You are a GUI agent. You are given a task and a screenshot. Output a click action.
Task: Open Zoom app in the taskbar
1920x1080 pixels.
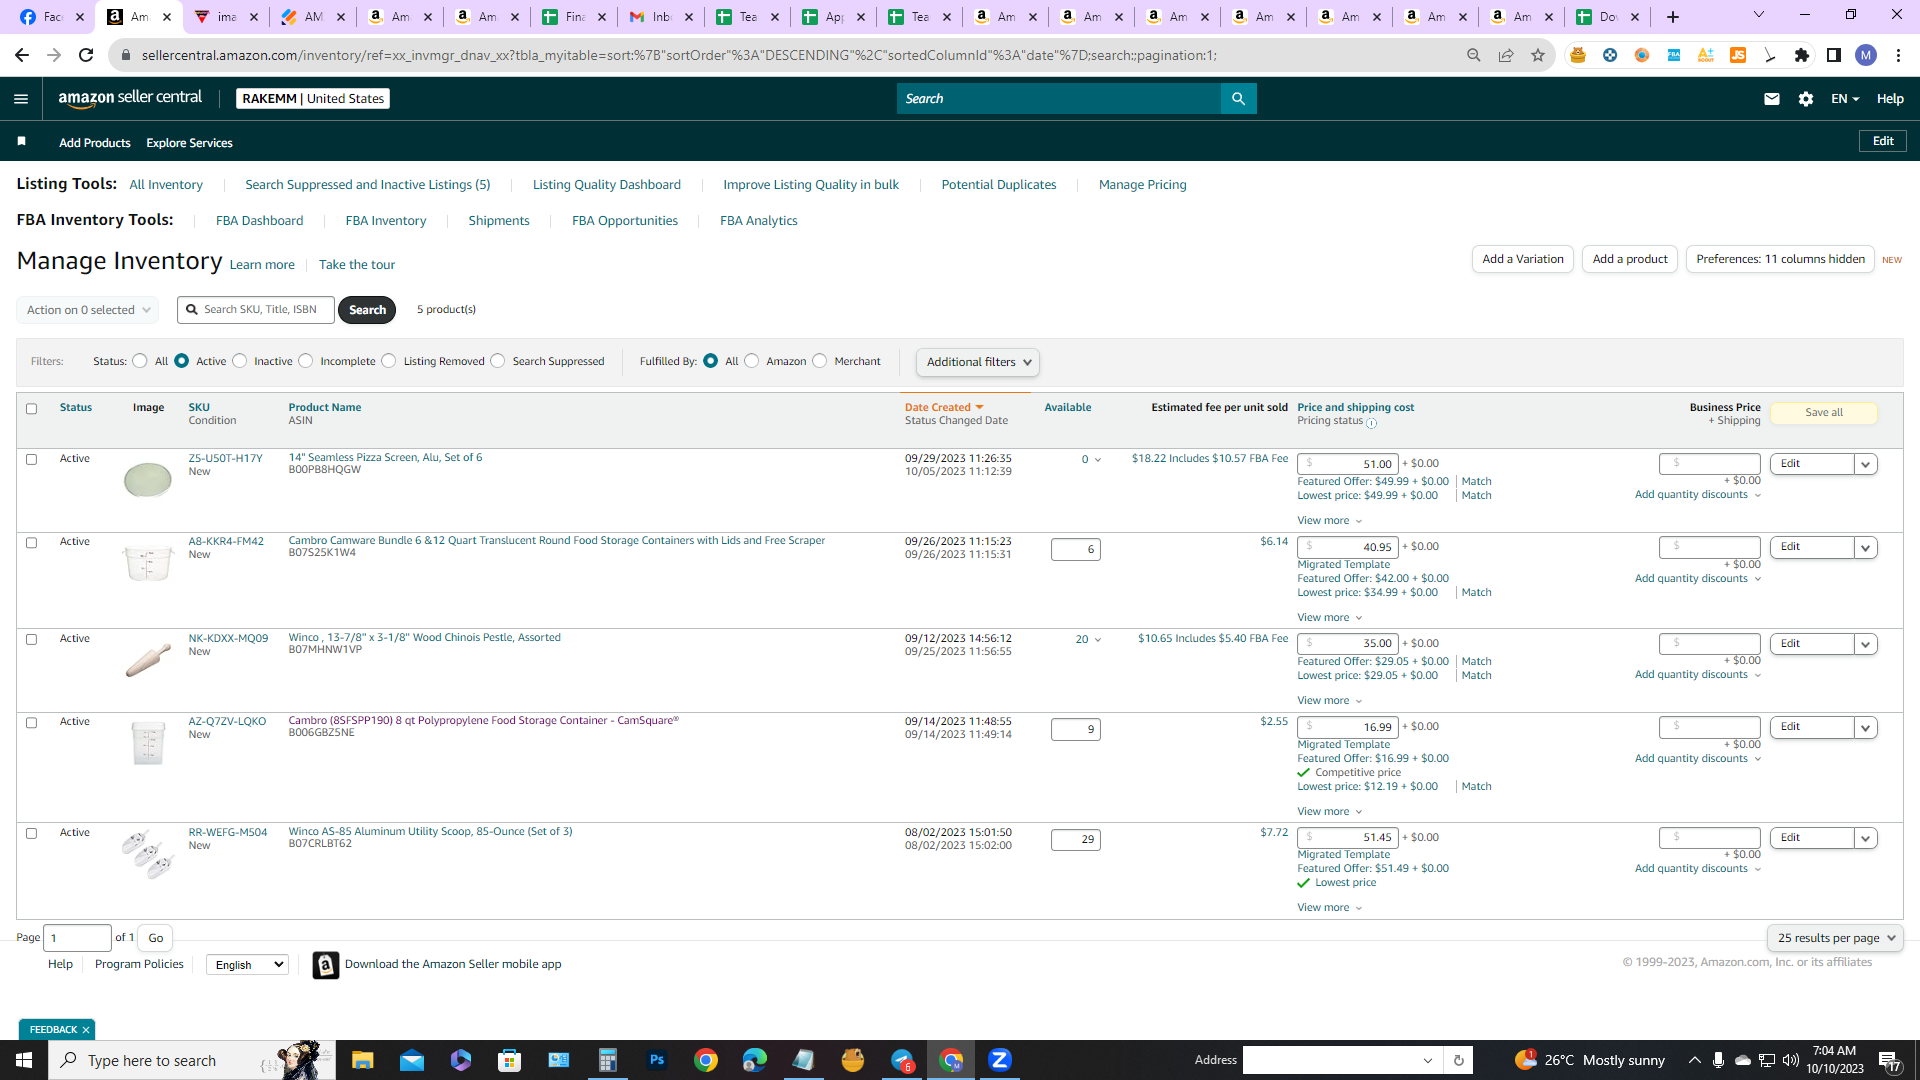click(999, 1060)
